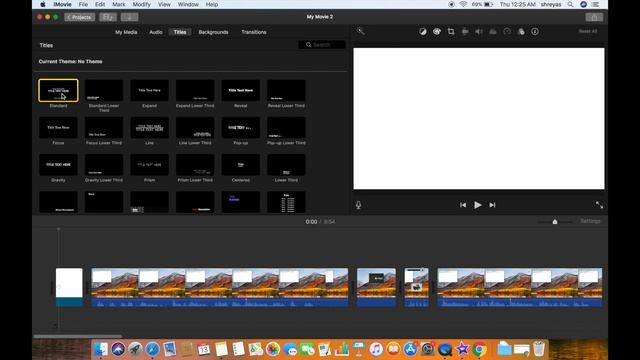
Task: Select the Focus Lower Third title
Action: click(x=104, y=127)
